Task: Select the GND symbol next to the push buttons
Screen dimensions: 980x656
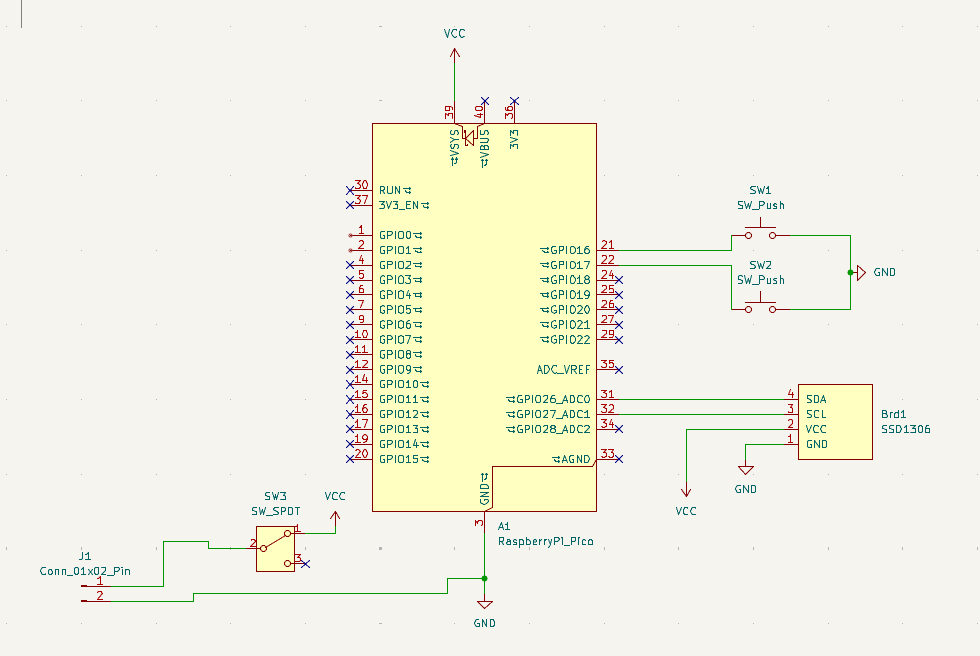Action: (861, 272)
